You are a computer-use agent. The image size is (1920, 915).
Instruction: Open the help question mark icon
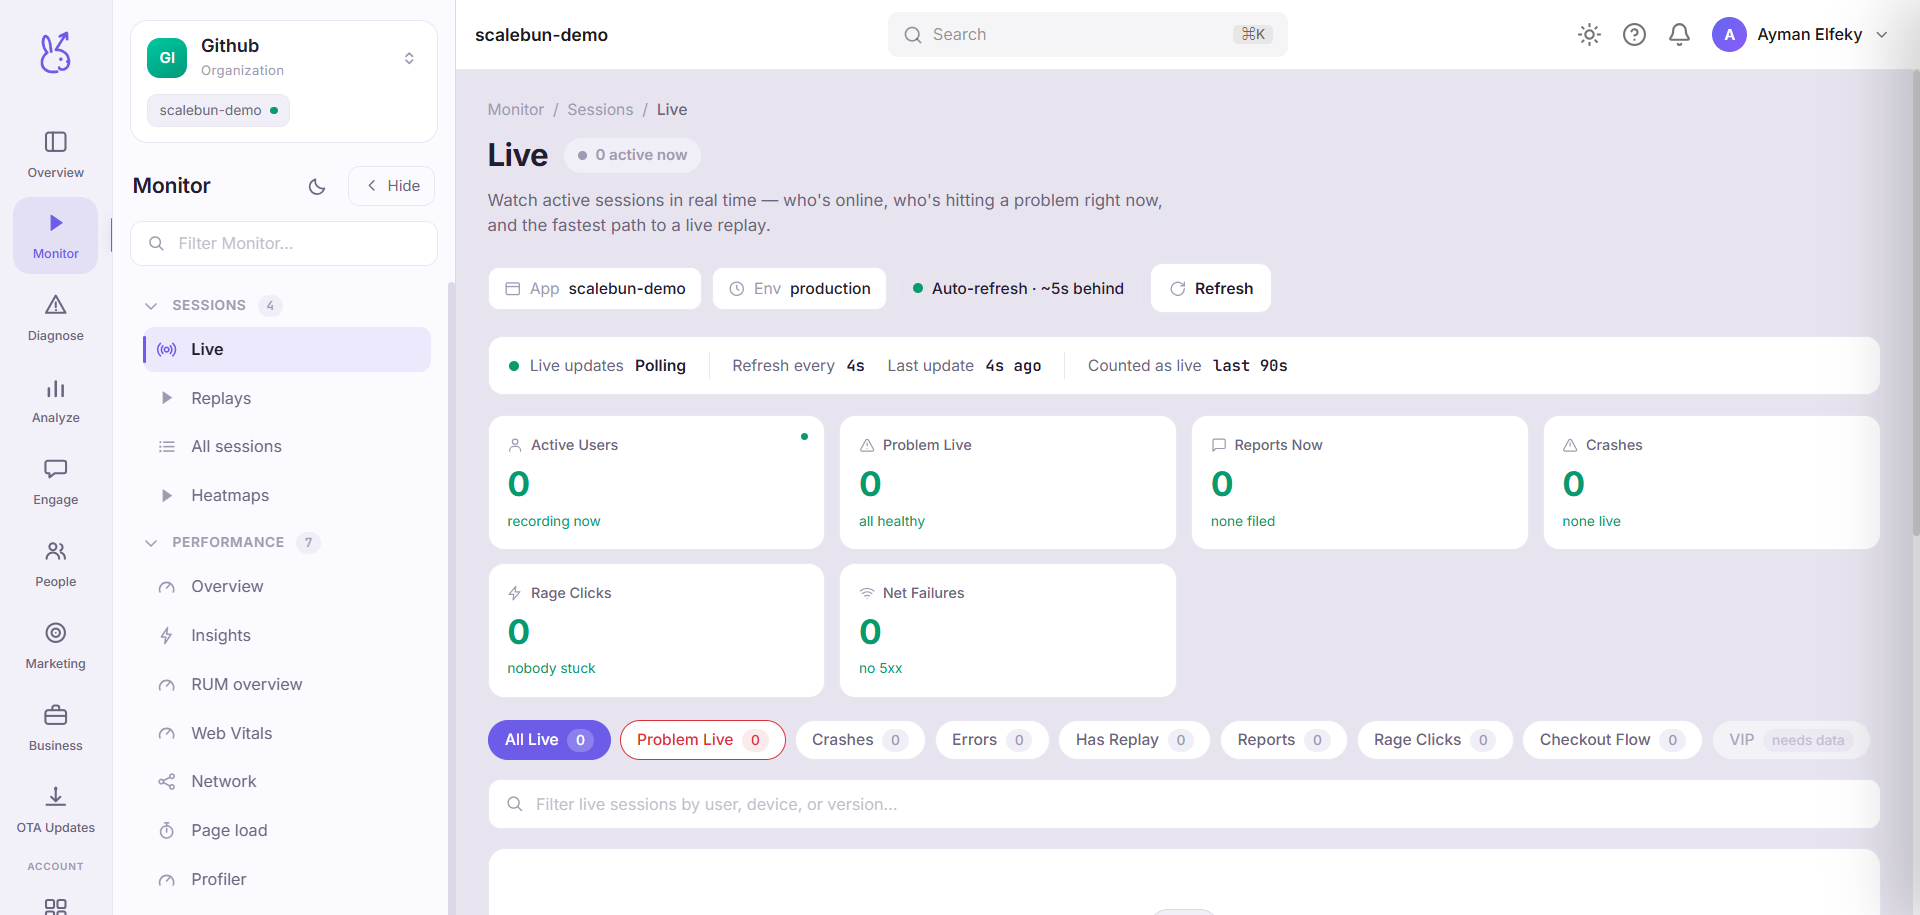(1634, 35)
